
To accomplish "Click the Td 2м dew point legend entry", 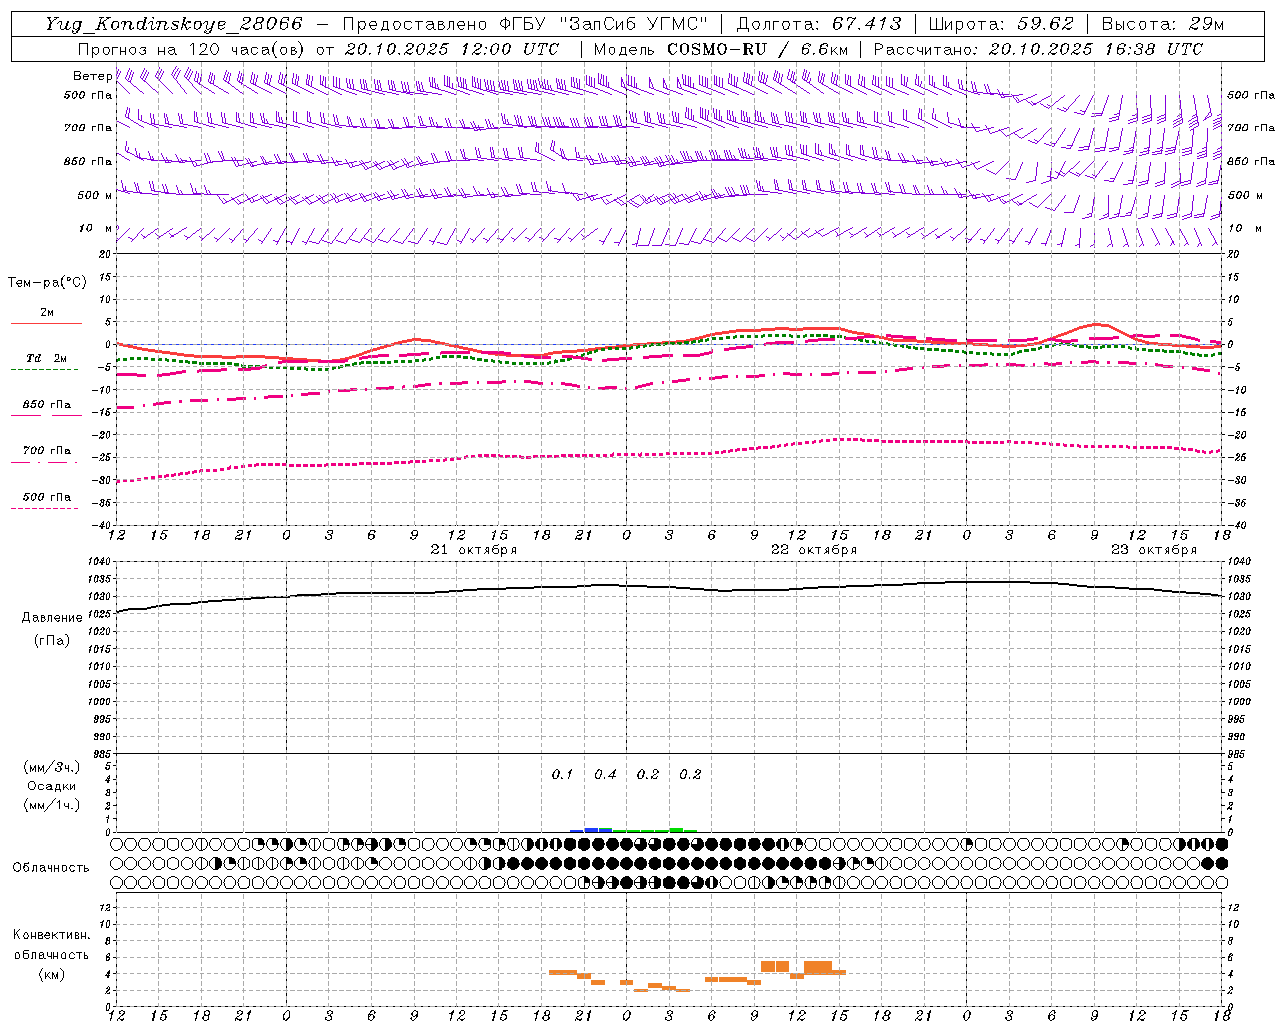I will coord(47,358).
